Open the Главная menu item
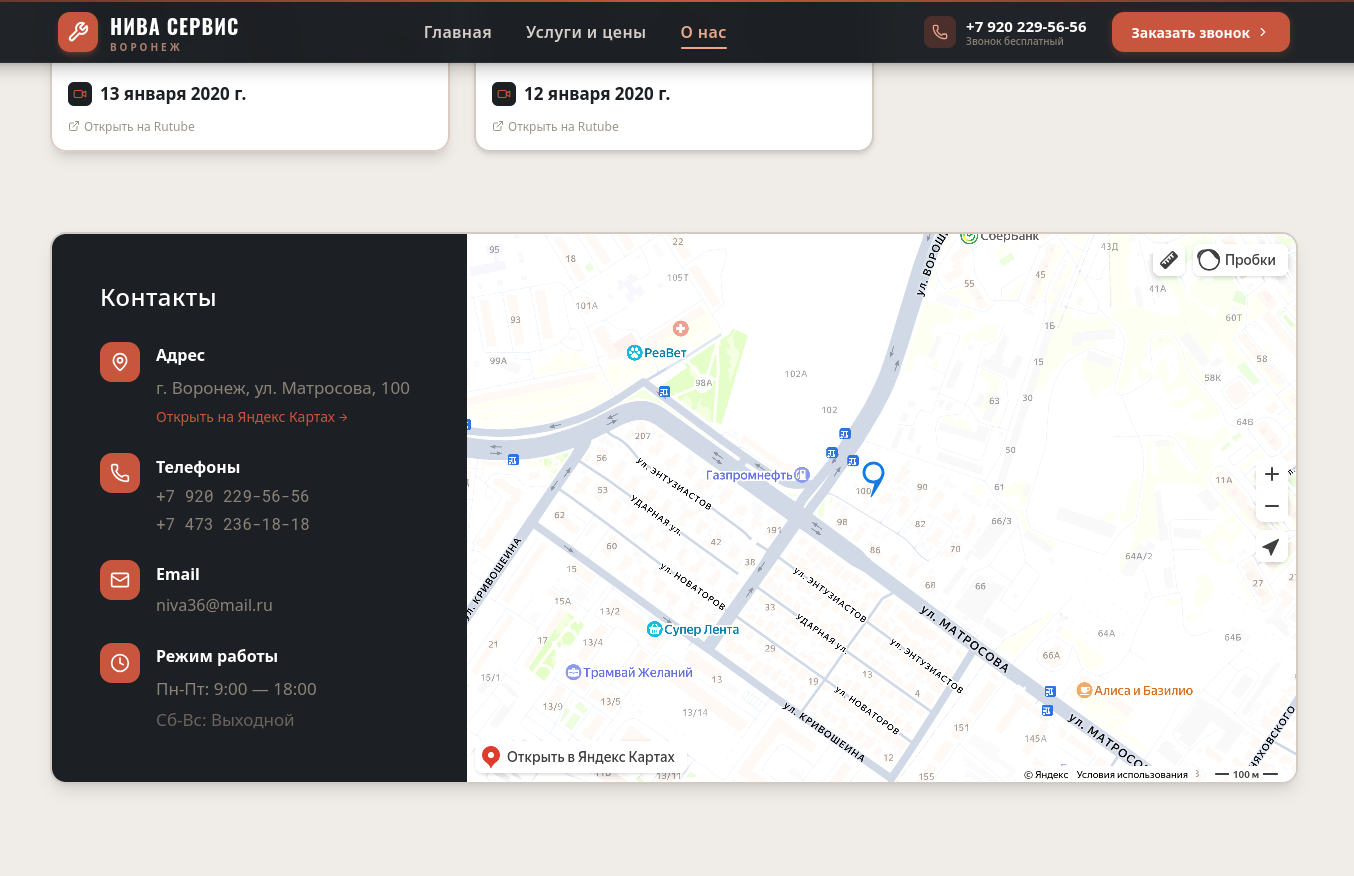 point(458,32)
